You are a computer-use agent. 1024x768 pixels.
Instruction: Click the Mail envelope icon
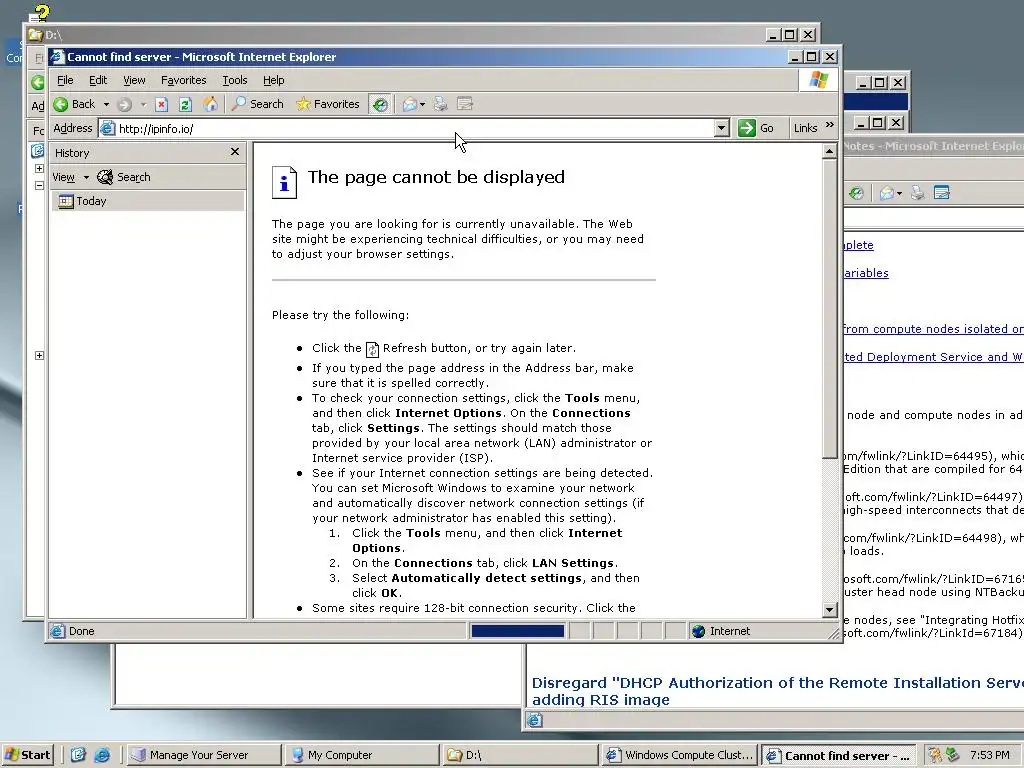click(409, 104)
